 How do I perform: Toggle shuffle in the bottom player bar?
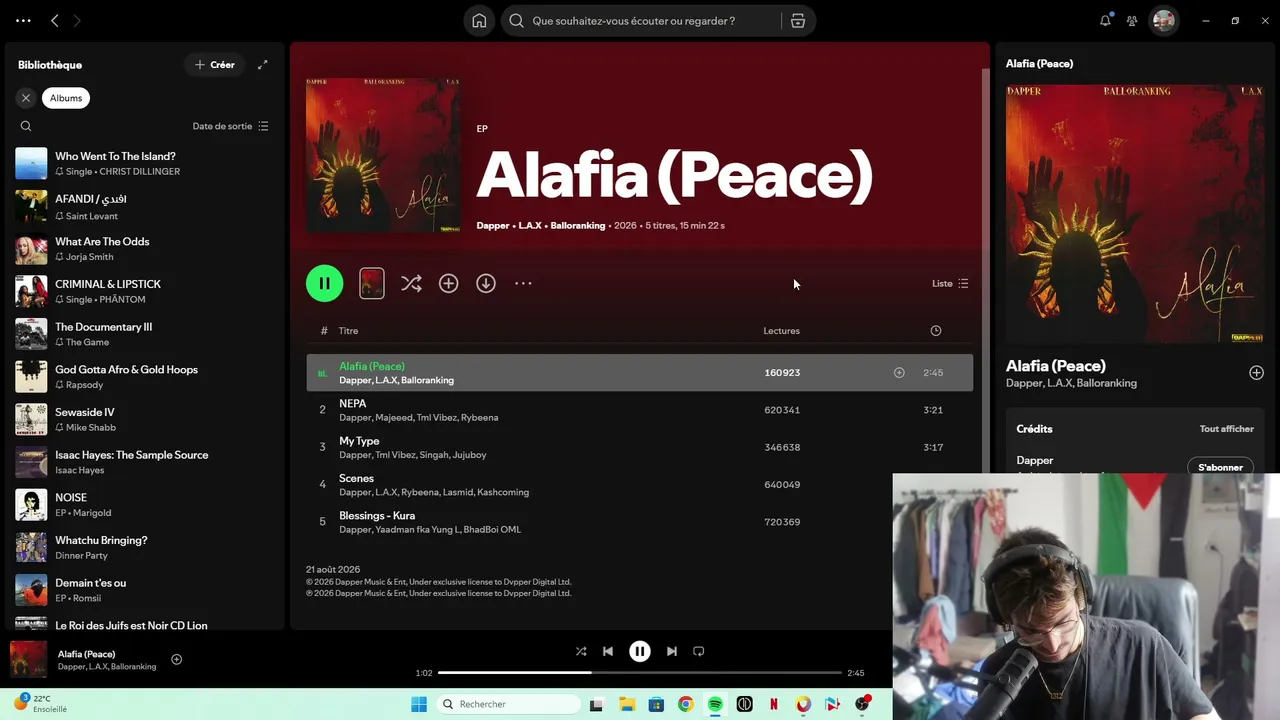tap(581, 651)
